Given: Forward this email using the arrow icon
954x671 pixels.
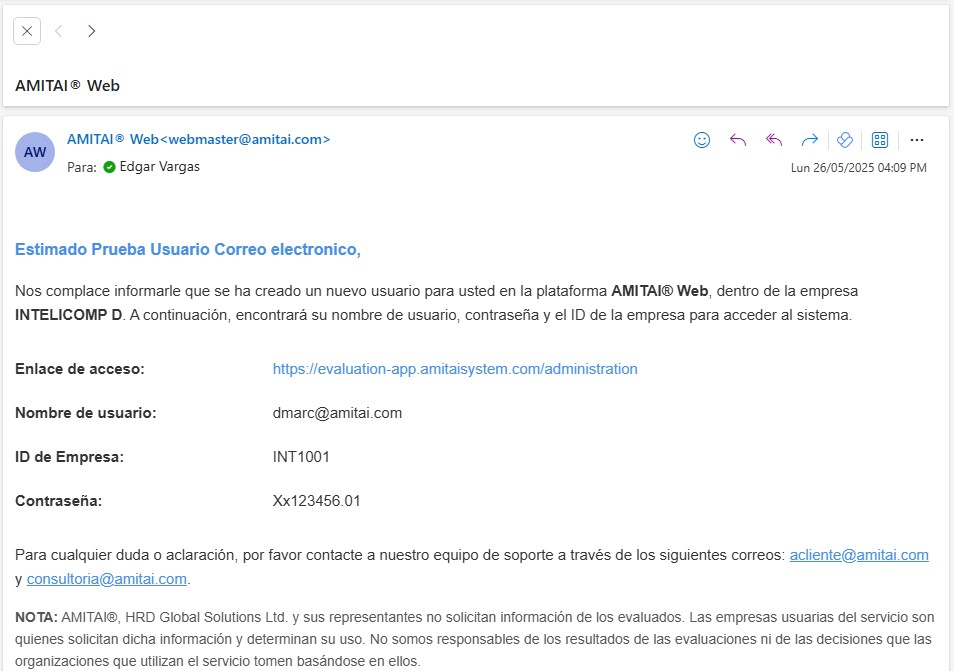Looking at the screenshot, I should pos(810,140).
